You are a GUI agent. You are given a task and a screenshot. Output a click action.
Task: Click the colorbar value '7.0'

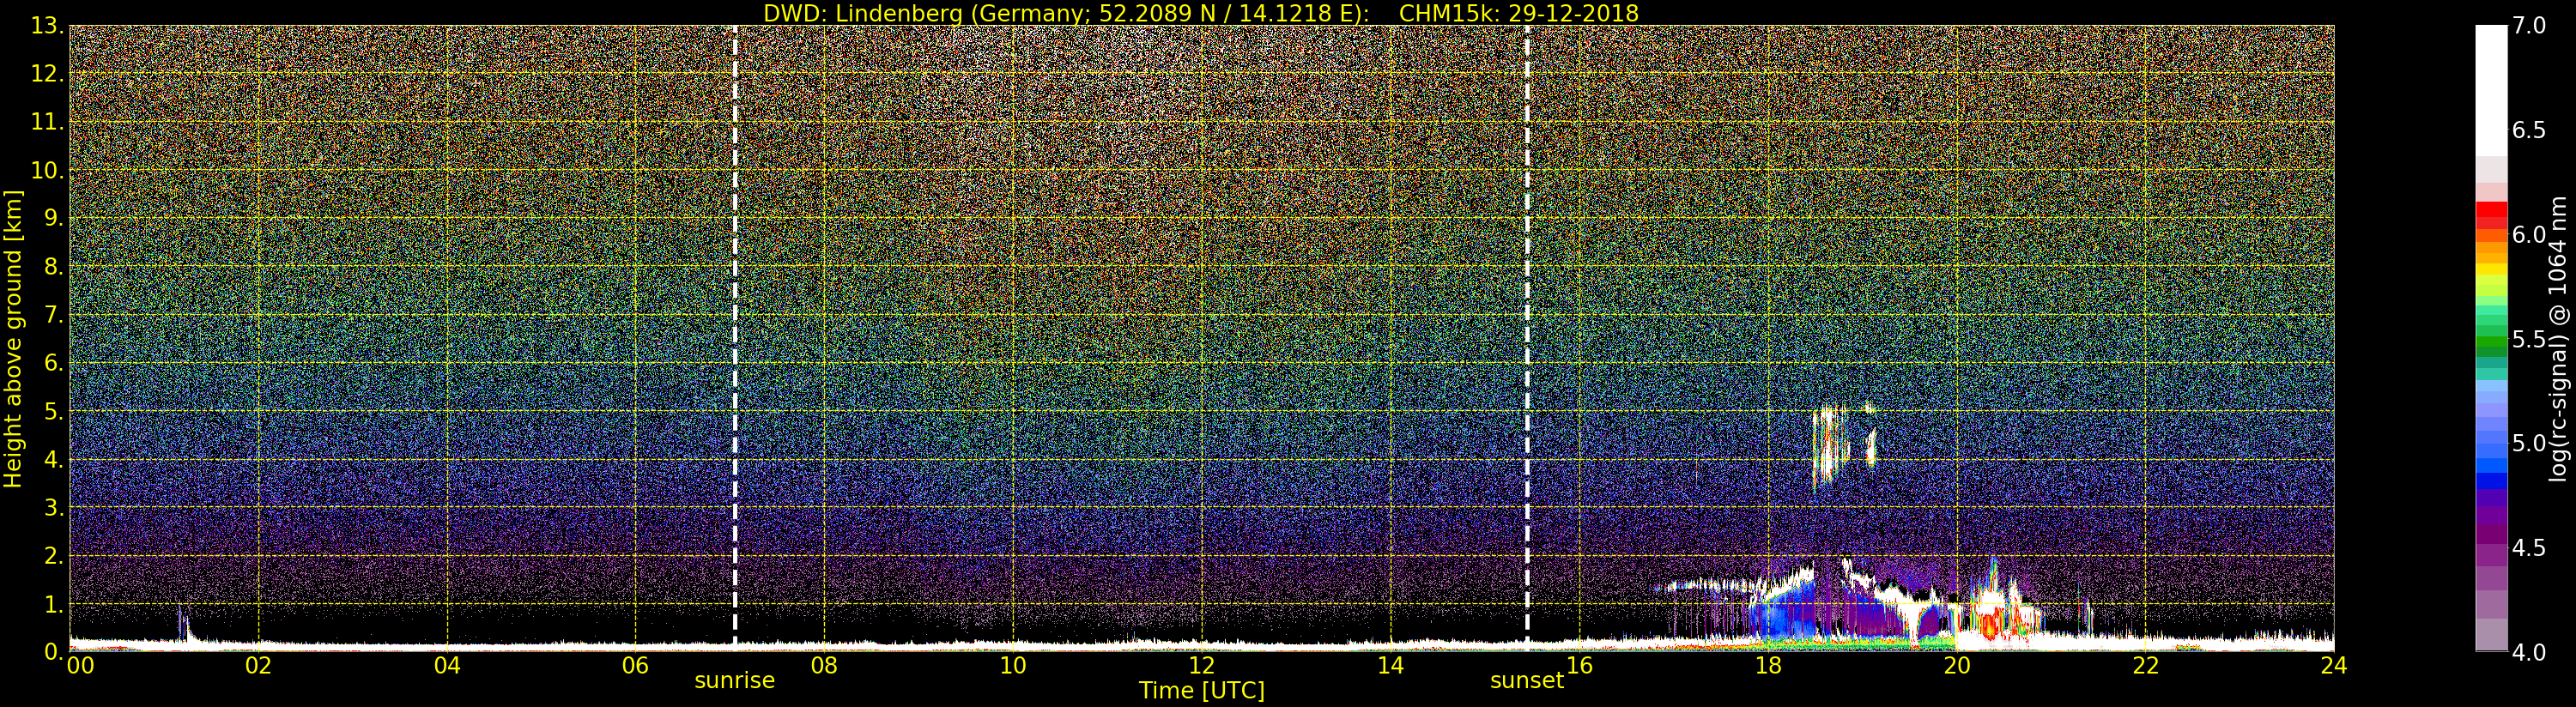click(x=2530, y=26)
